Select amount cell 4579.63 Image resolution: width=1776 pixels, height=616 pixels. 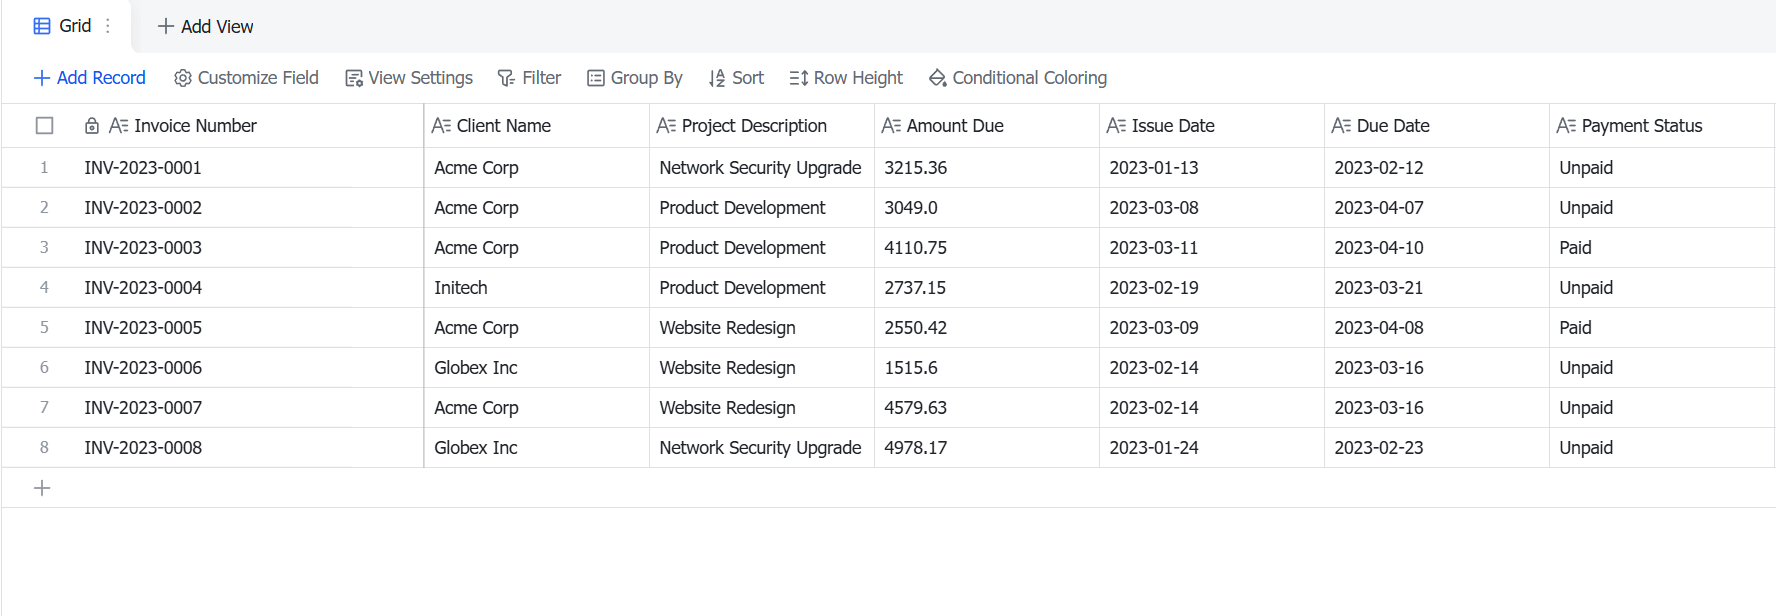(987, 408)
